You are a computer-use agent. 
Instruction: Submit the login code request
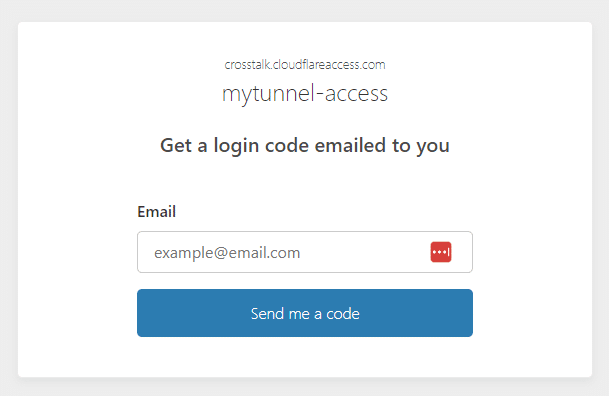[x=305, y=313]
